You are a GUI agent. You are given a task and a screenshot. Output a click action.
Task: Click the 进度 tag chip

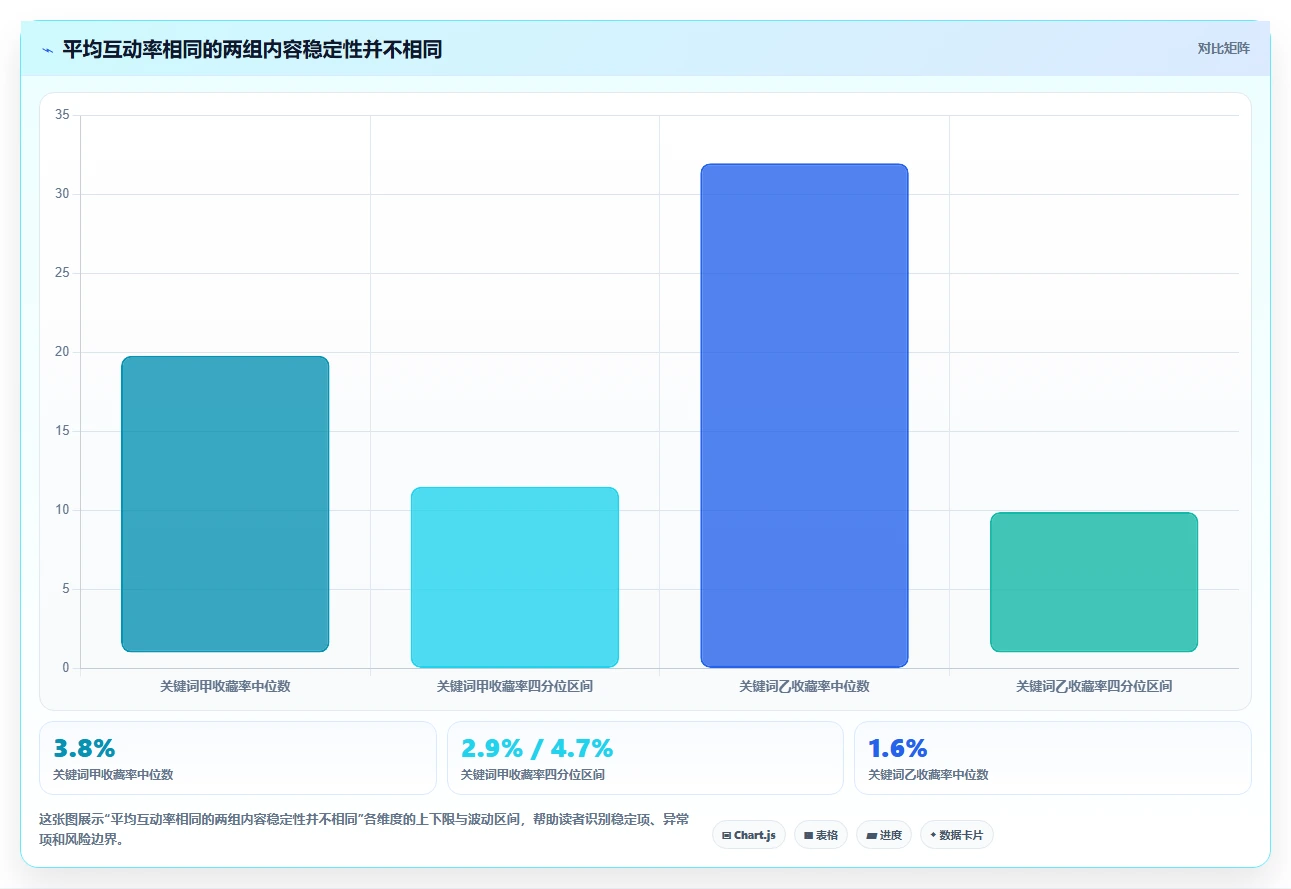pos(884,835)
